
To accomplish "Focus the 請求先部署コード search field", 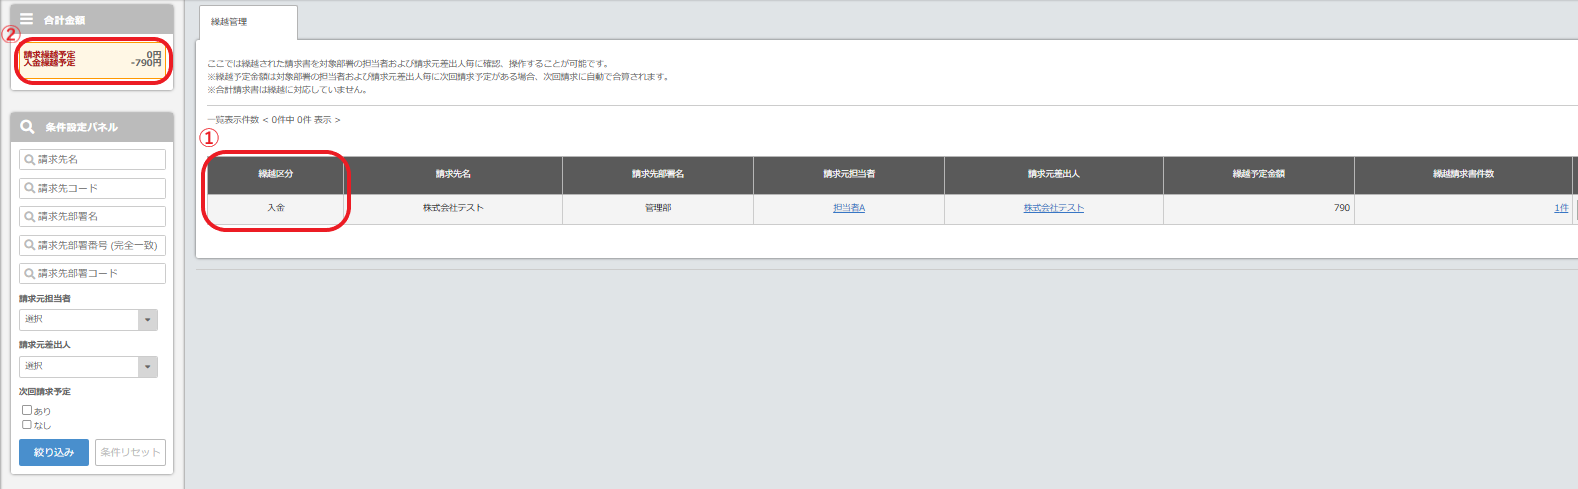I will [92, 273].
